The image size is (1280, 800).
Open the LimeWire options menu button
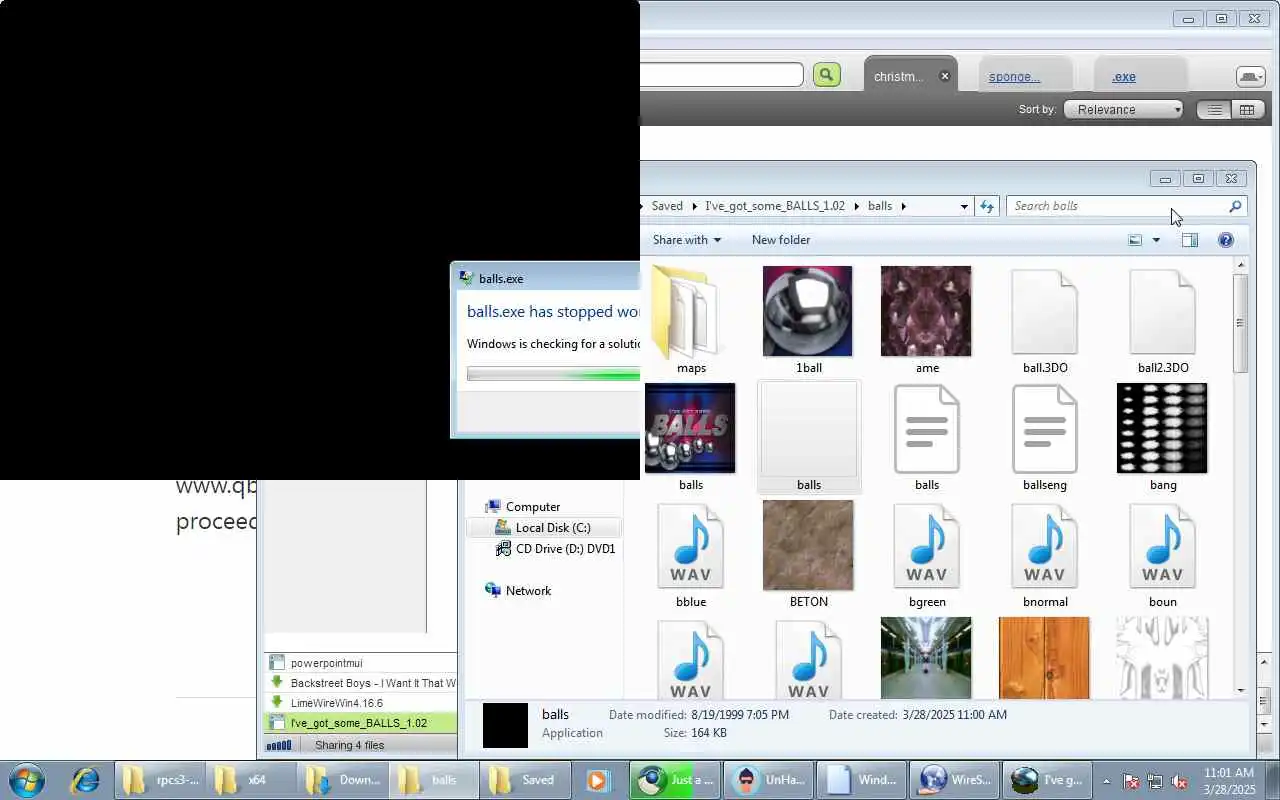[x=1251, y=76]
